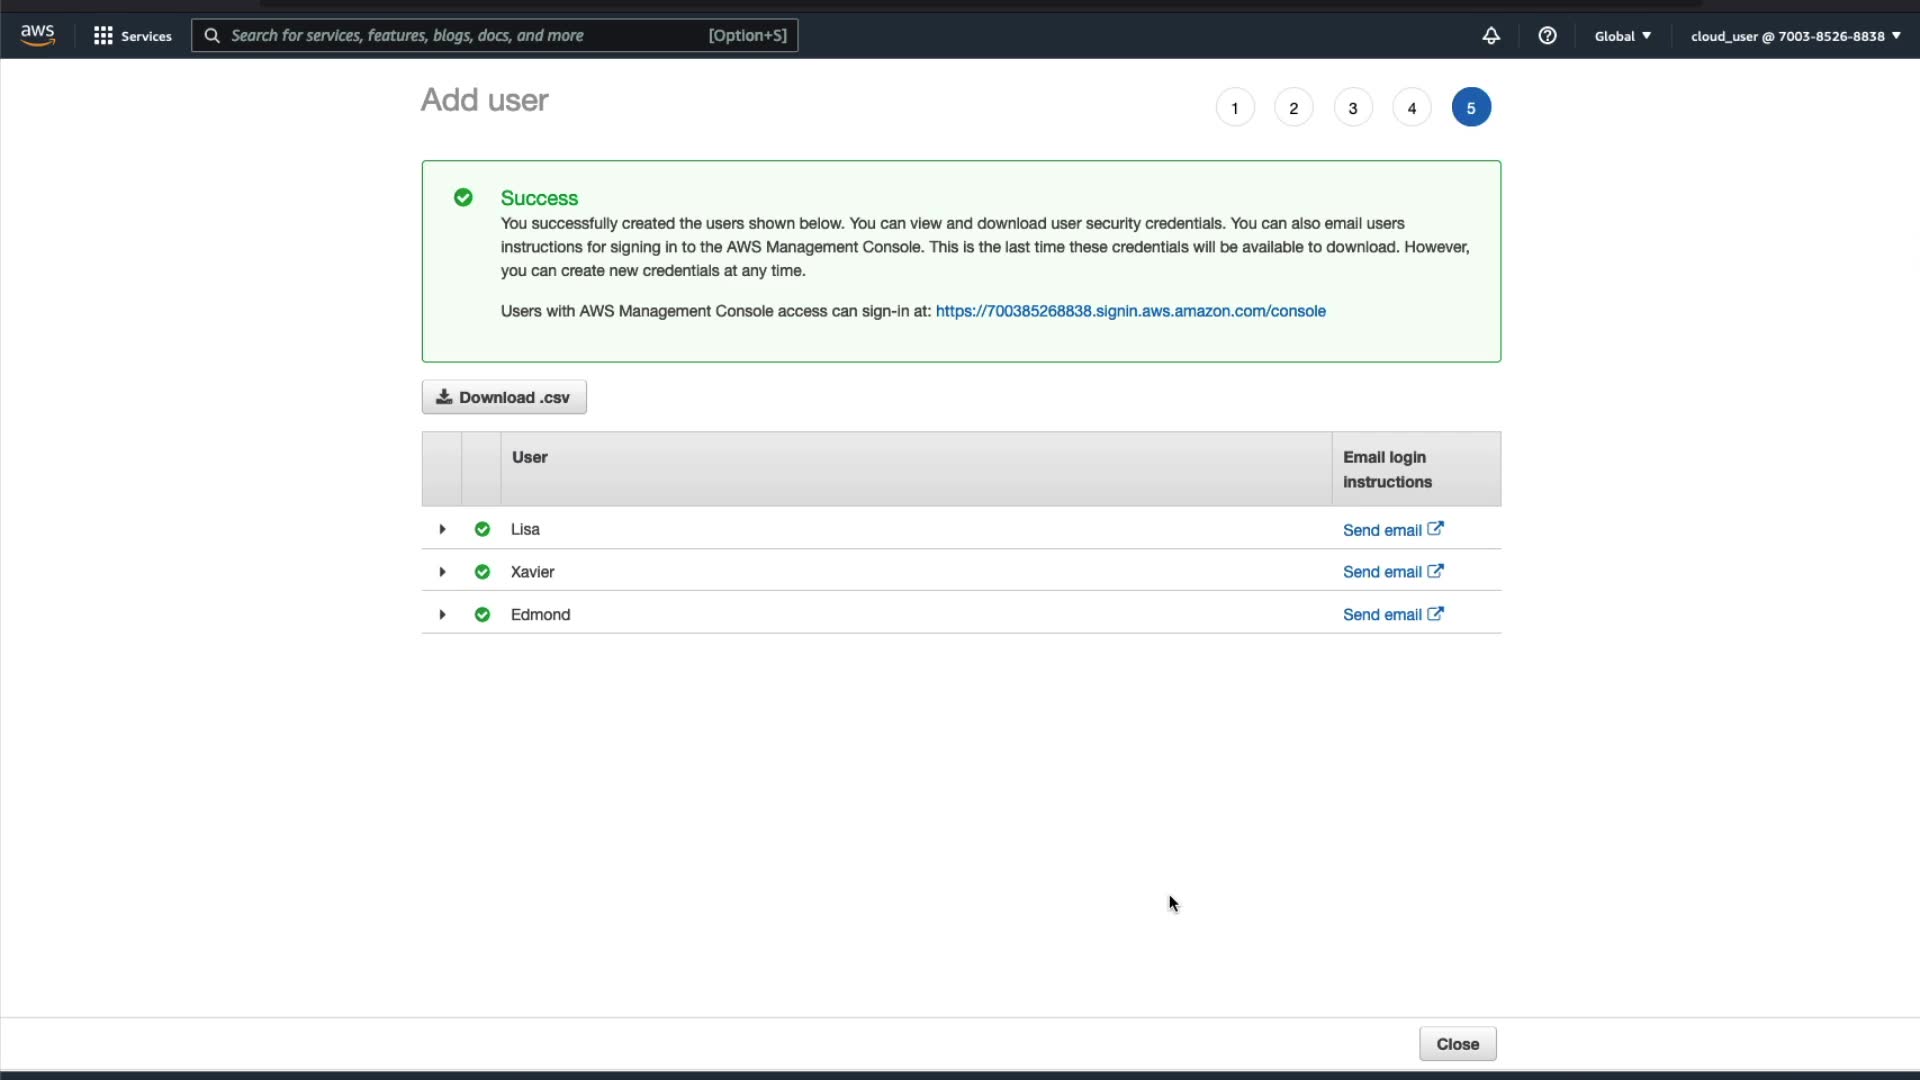Go to step 1 of wizard

[x=1235, y=108]
